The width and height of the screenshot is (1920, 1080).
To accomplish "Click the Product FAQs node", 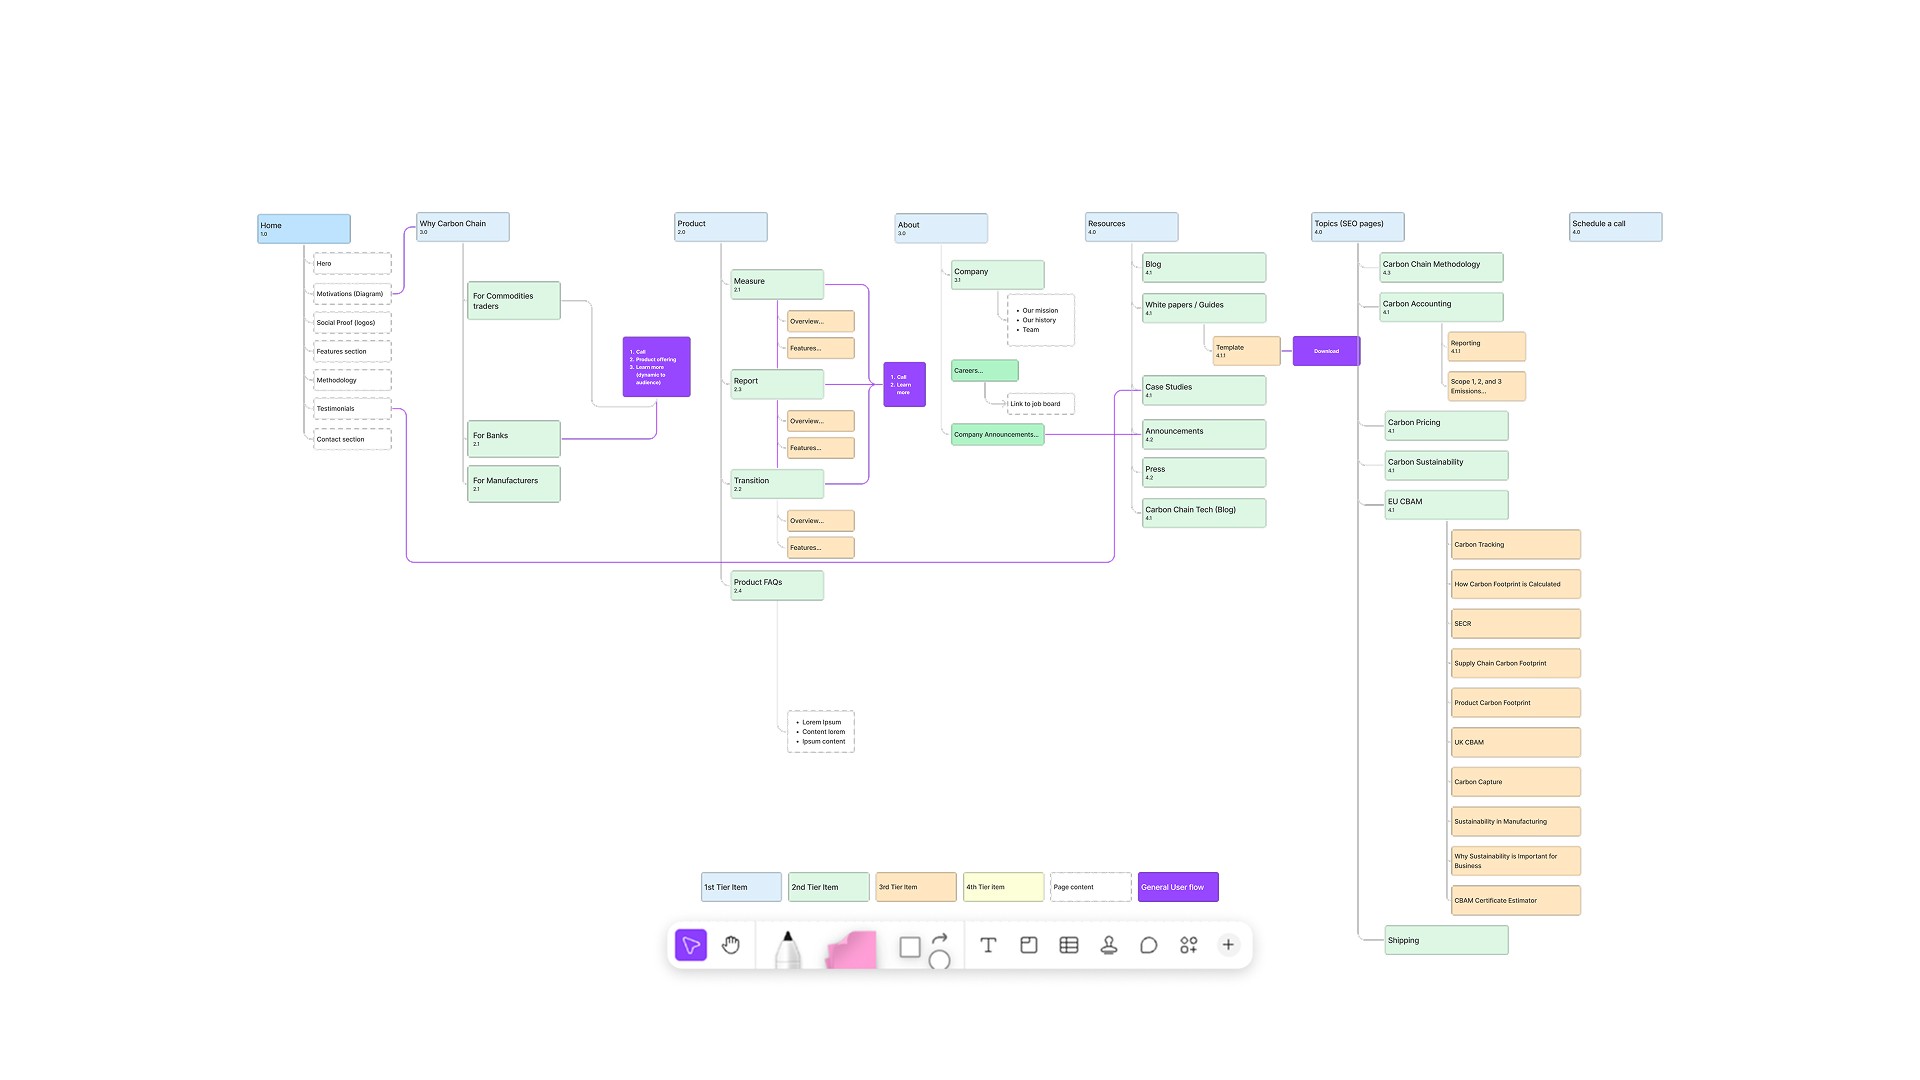I will tap(776, 585).
